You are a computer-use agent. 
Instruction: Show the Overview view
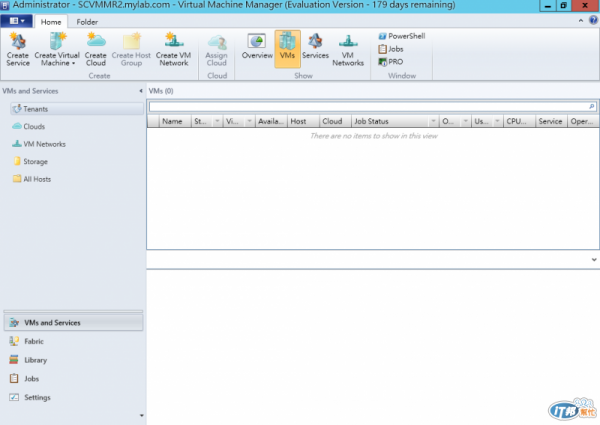257,47
